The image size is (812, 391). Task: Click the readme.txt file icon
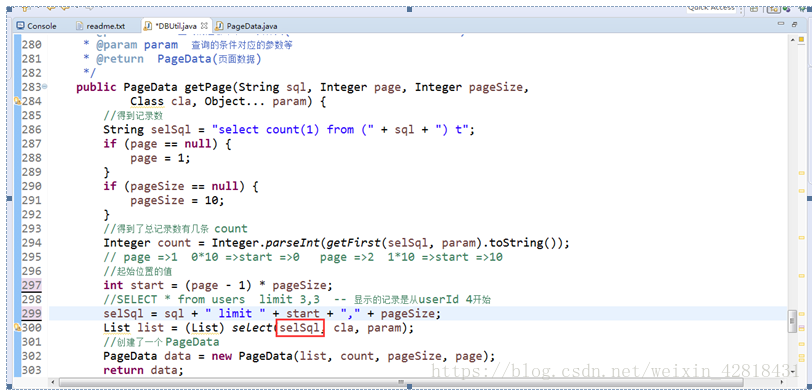coord(79,26)
